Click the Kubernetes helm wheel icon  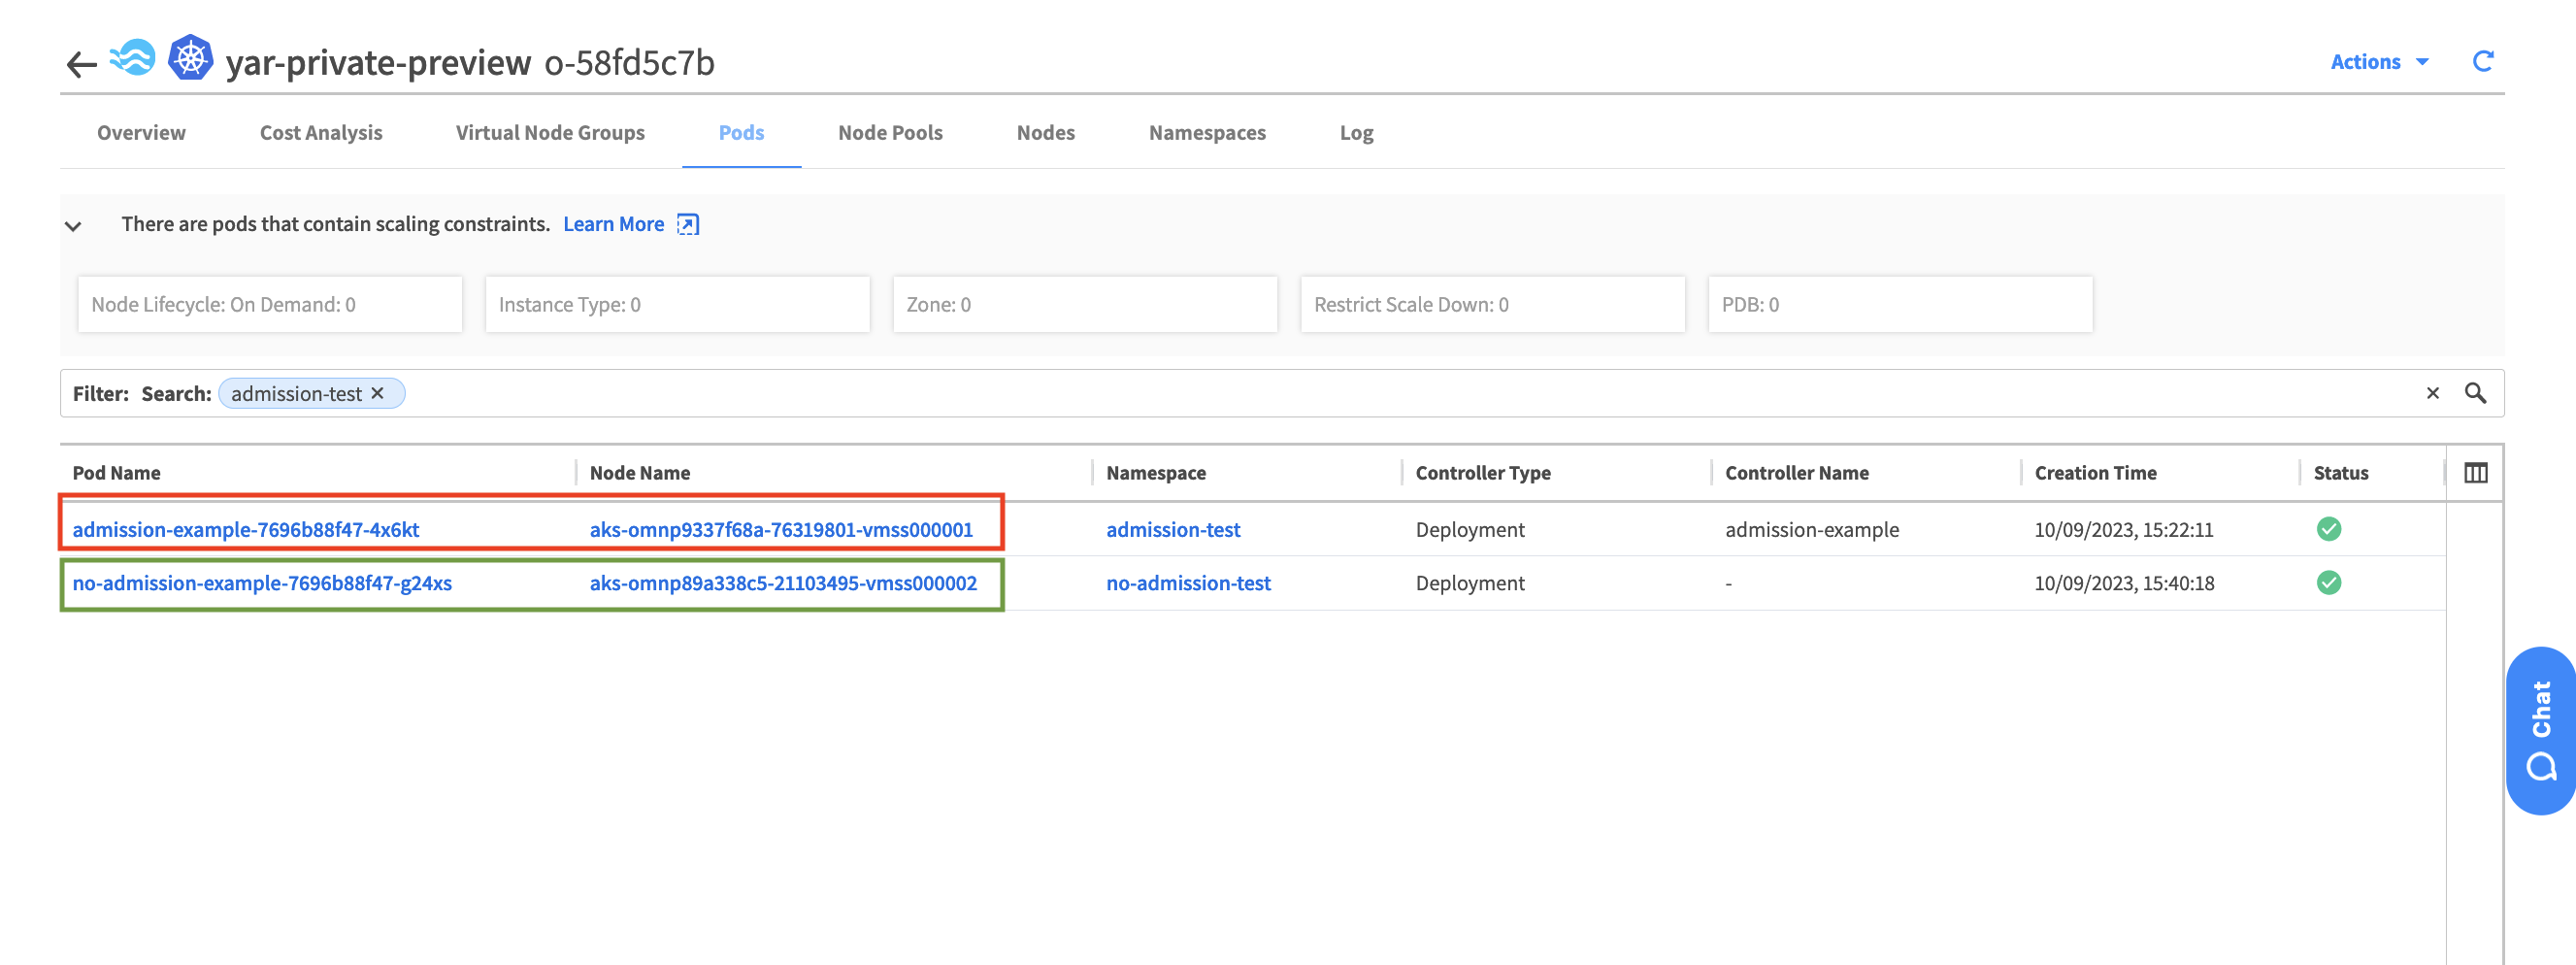[190, 58]
